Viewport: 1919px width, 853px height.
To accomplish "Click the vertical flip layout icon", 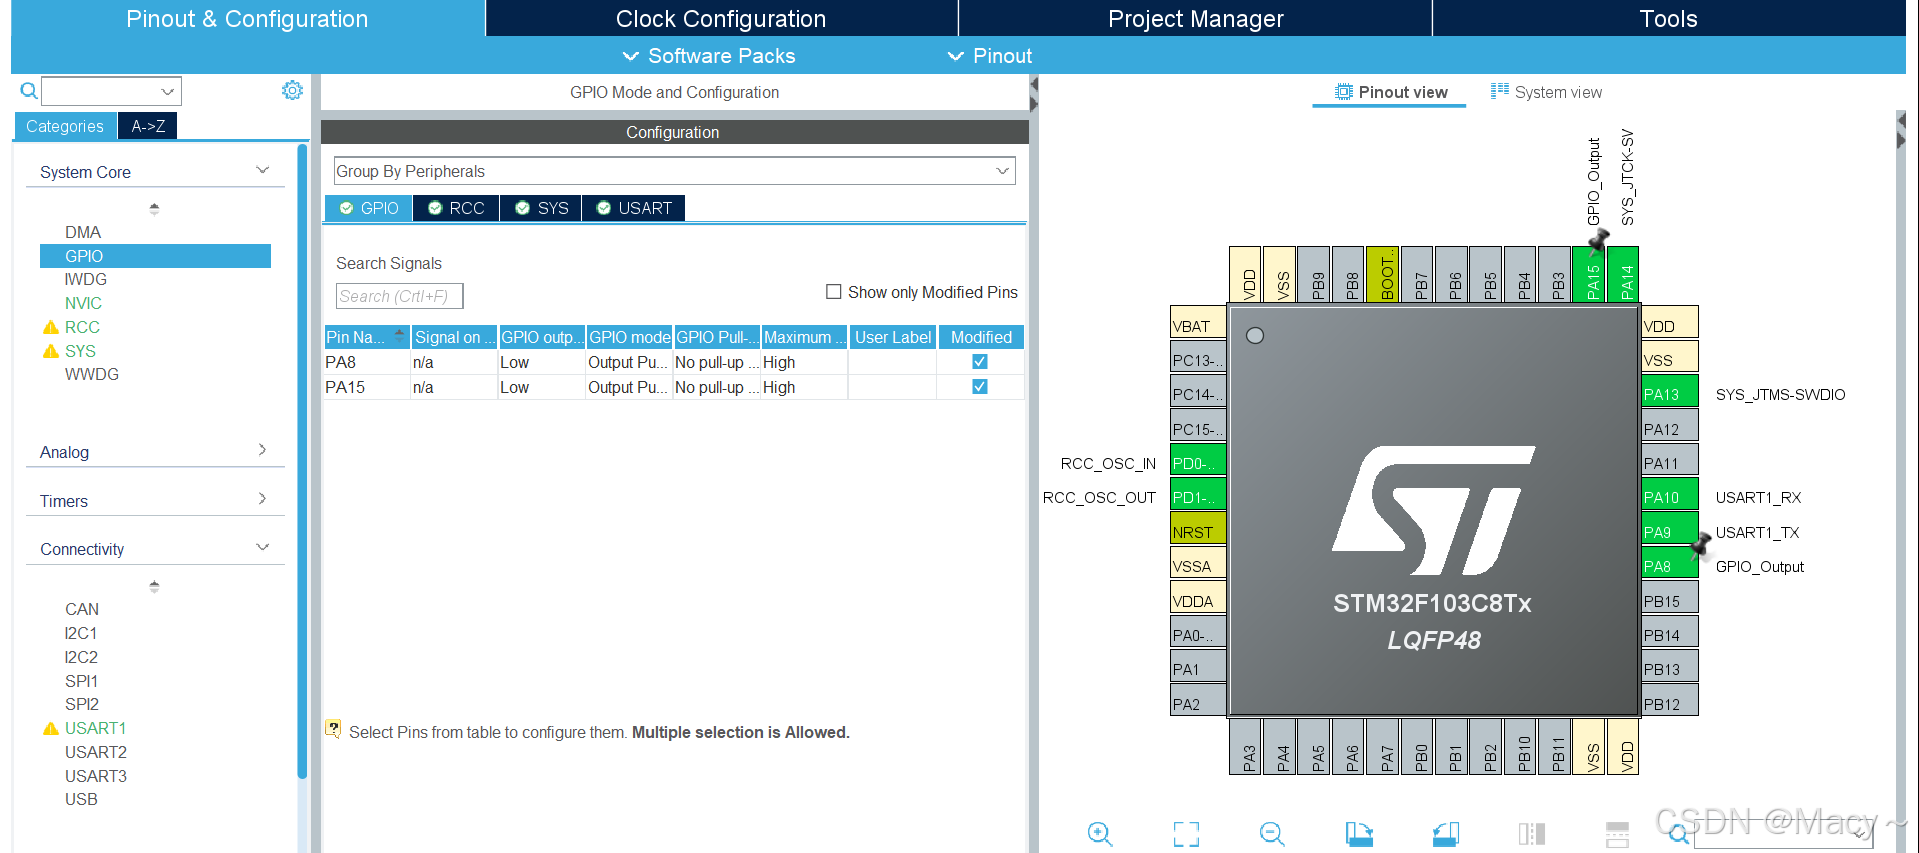I will click(1532, 834).
